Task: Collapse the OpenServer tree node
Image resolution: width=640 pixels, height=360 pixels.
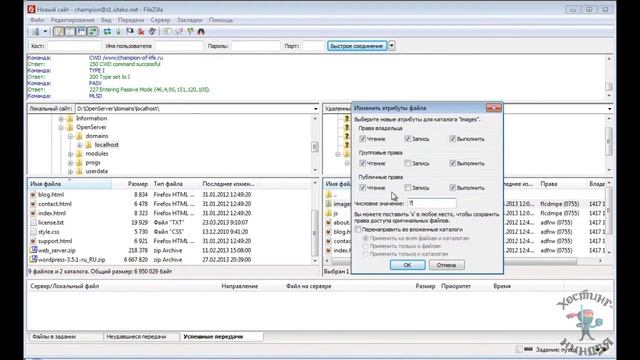Action: pyautogui.click(x=61, y=128)
